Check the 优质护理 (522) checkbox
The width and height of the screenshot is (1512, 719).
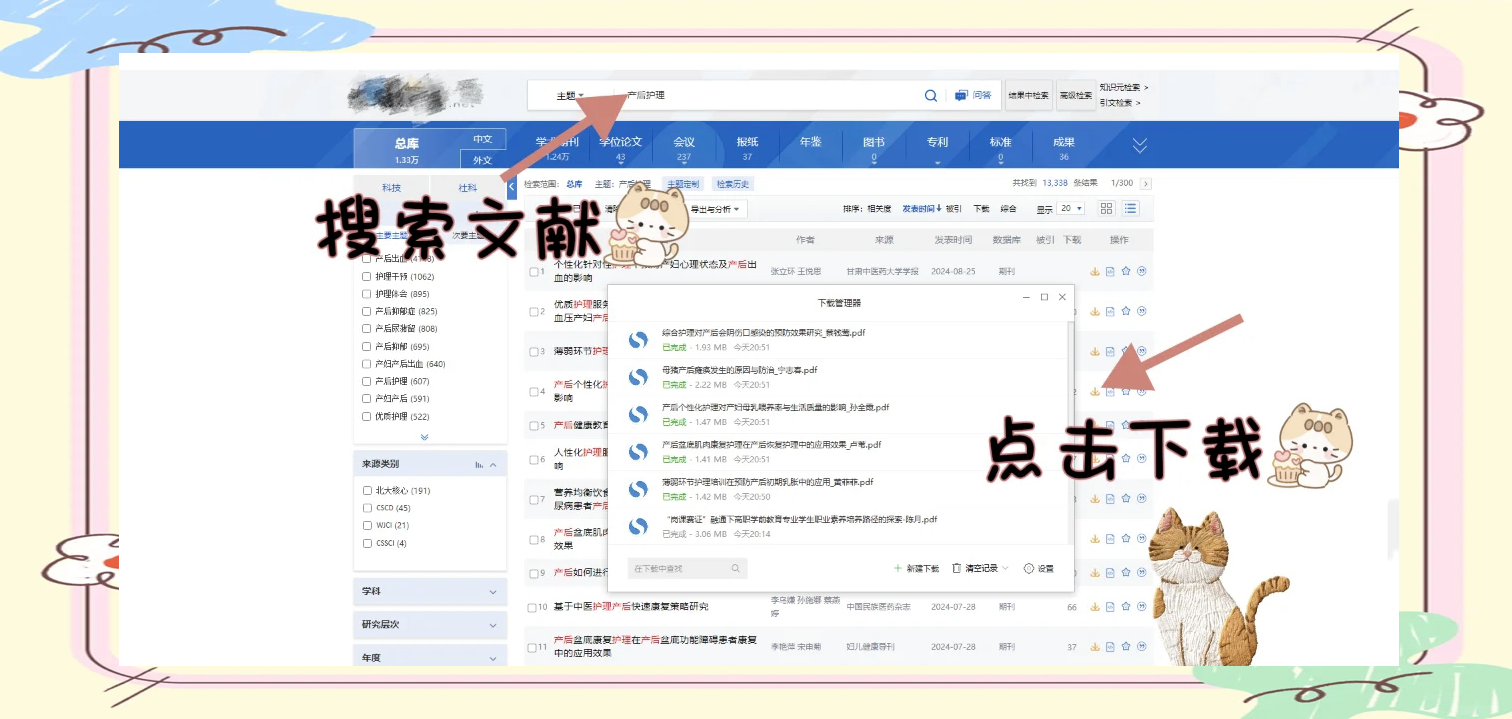pyautogui.click(x=366, y=416)
